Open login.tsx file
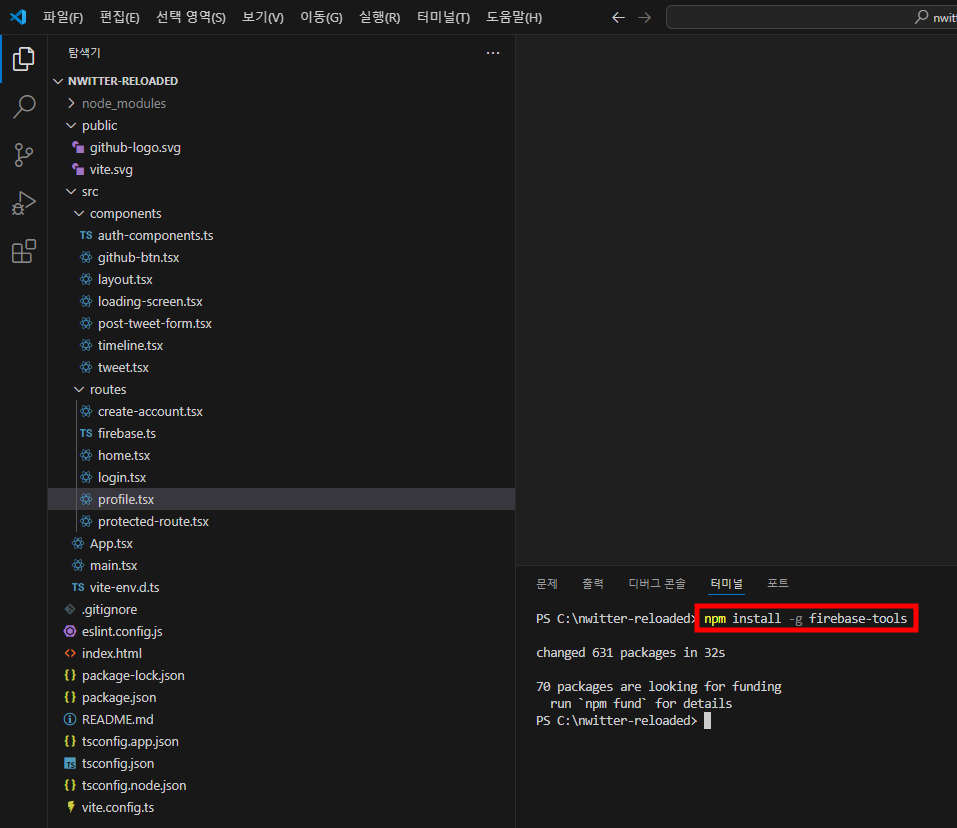Image resolution: width=957 pixels, height=828 pixels. click(281, 477)
